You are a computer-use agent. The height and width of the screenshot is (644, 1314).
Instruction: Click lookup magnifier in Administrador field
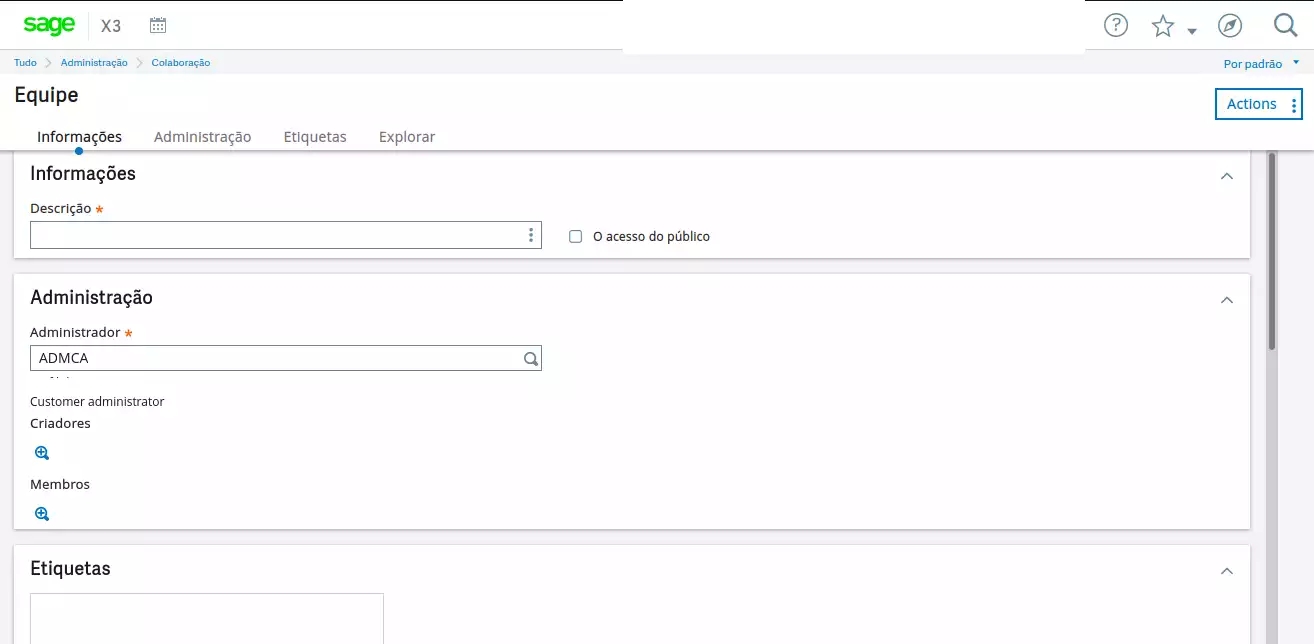[x=531, y=358]
